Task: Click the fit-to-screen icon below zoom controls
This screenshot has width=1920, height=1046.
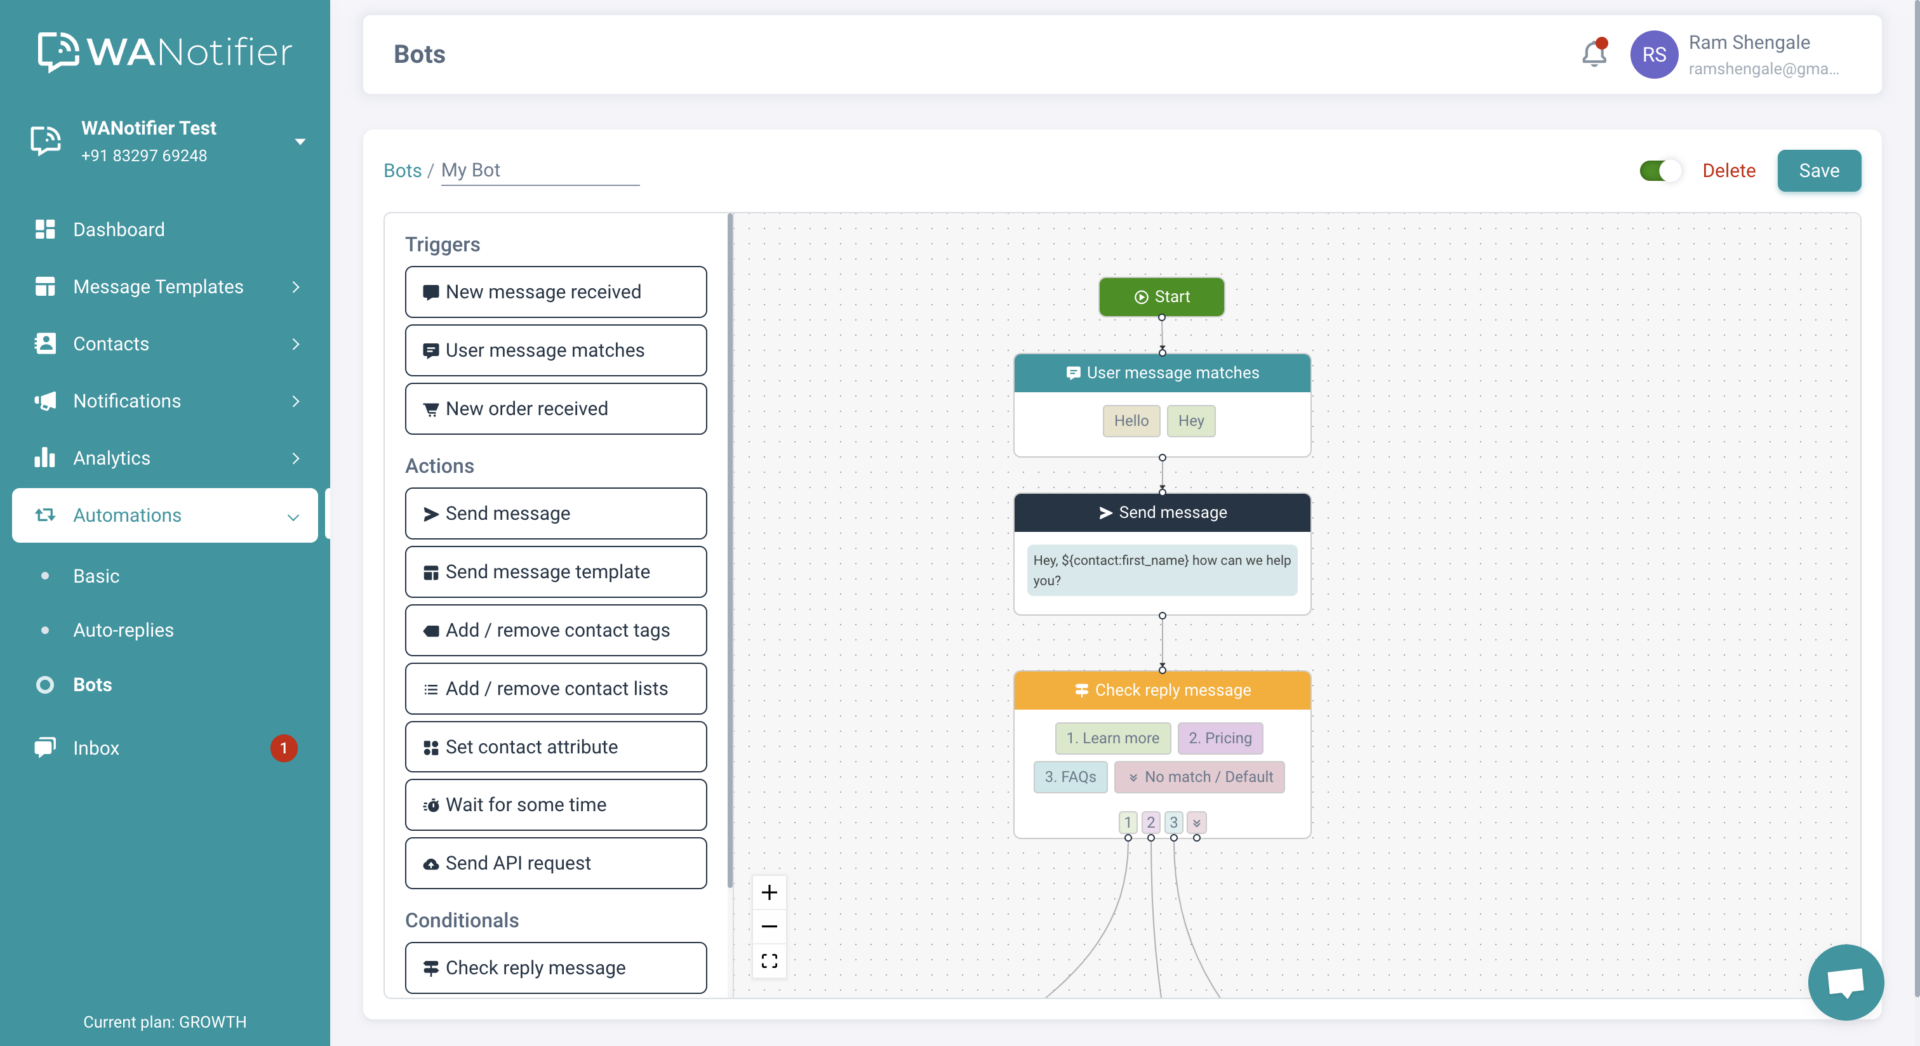Action: coord(769,960)
